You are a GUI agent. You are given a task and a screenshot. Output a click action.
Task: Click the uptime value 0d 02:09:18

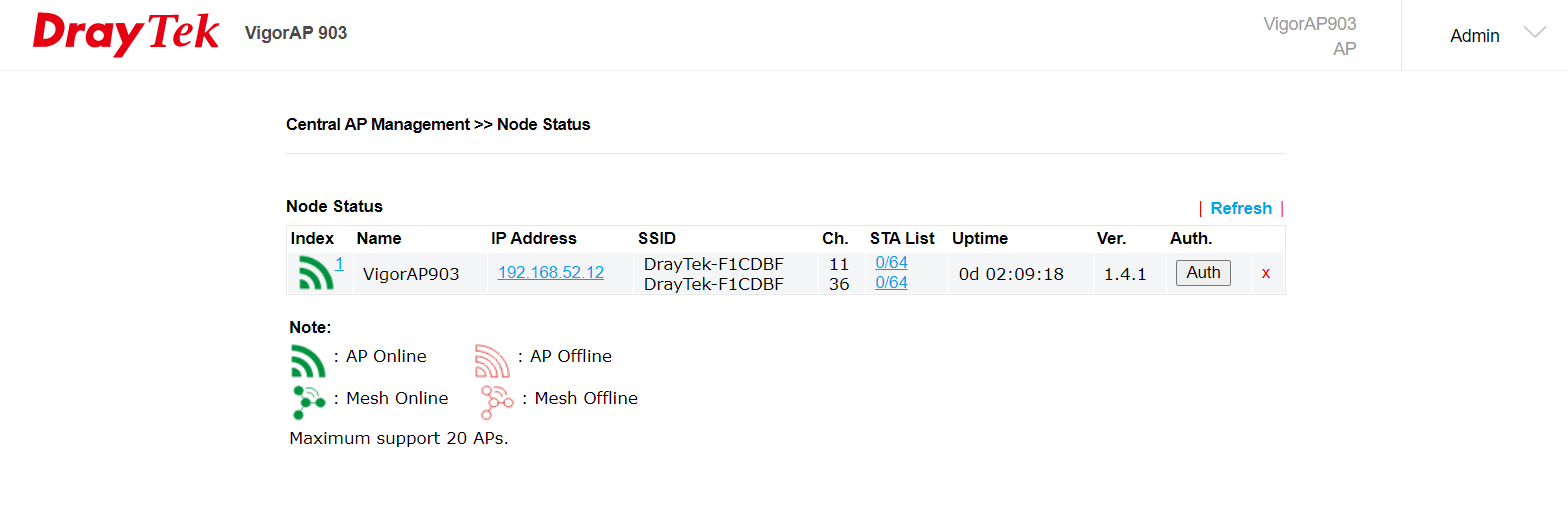pyautogui.click(x=1011, y=273)
